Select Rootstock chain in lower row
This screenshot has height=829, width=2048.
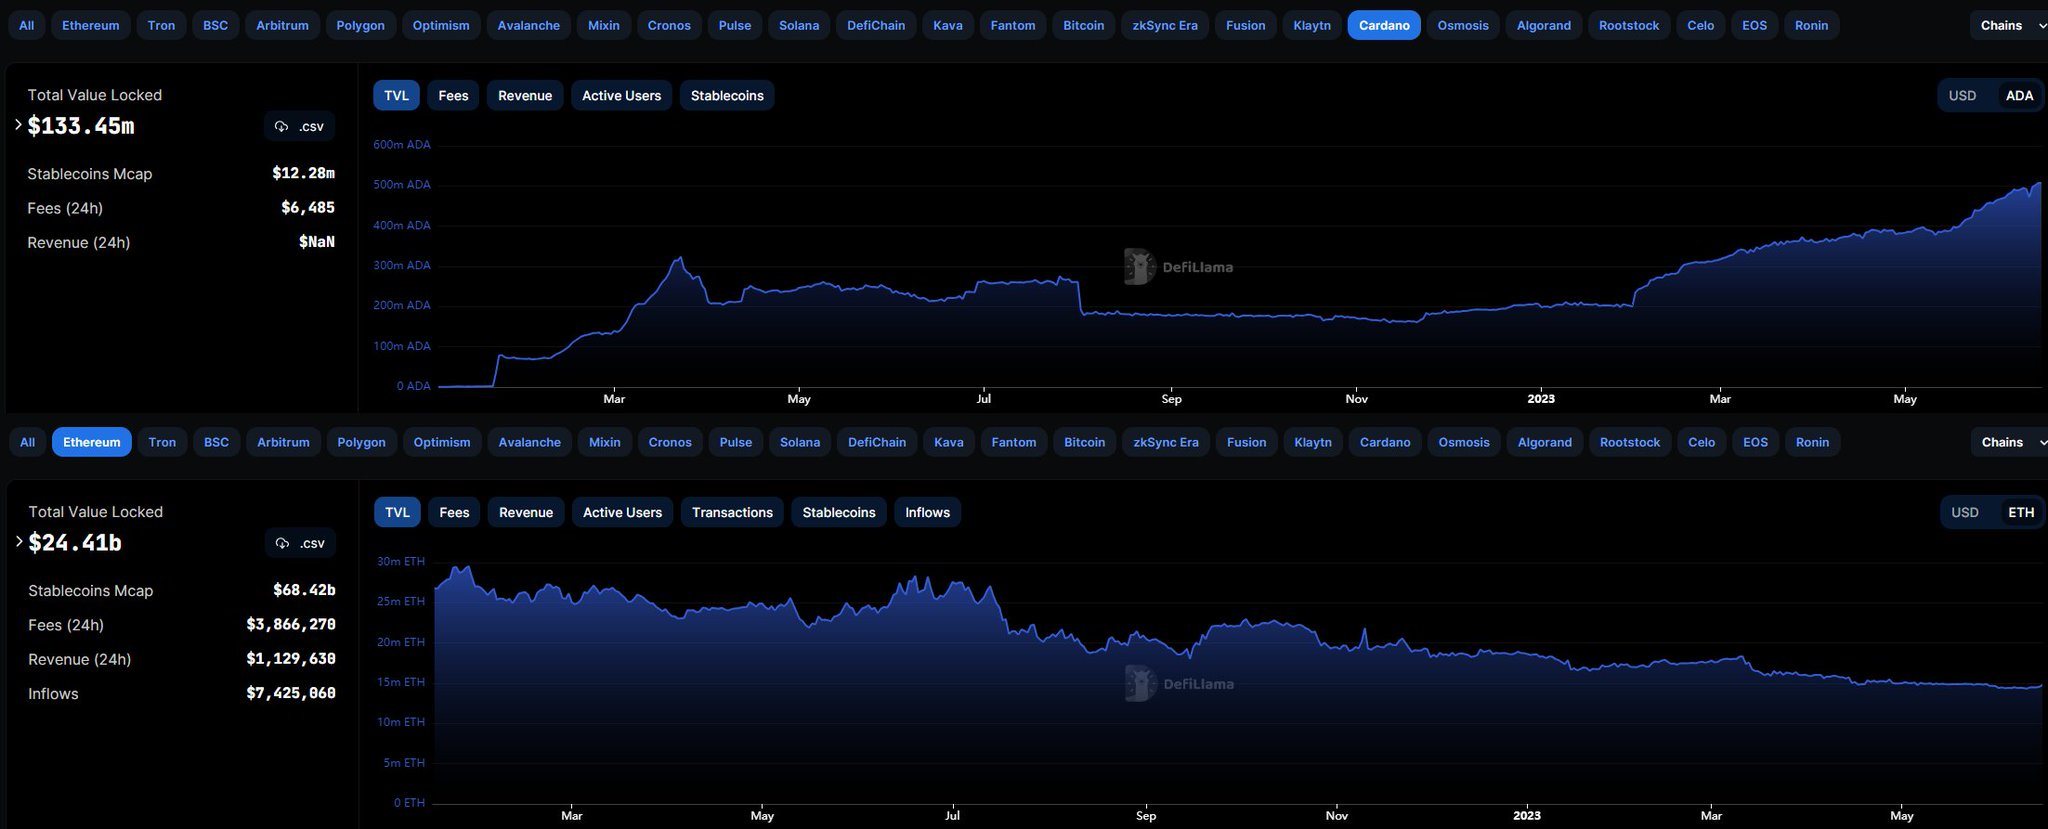1630,442
